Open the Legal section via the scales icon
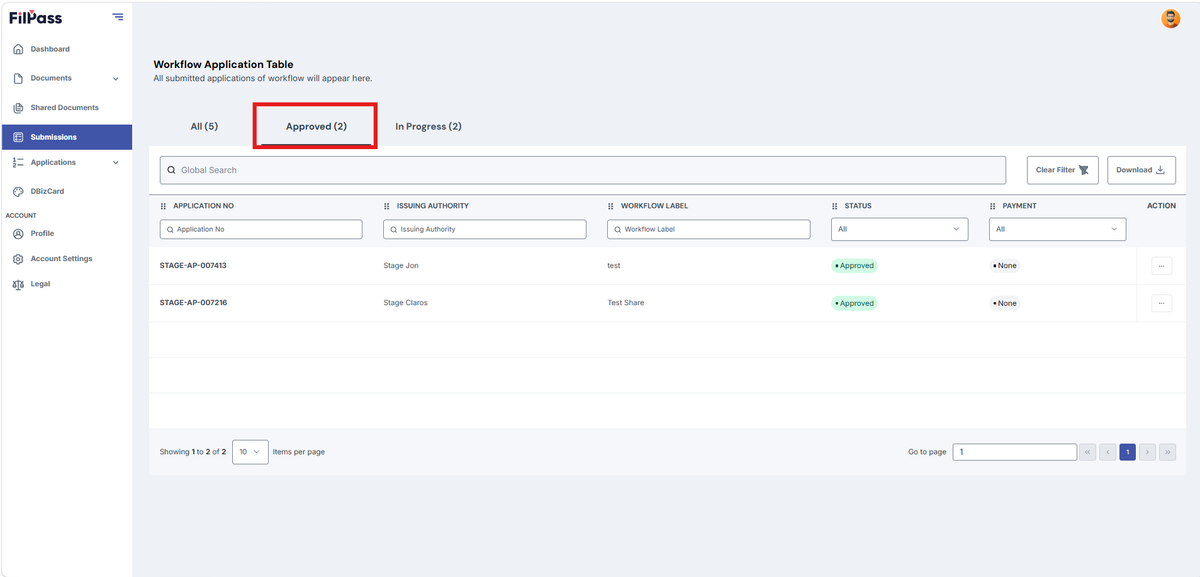 click(x=18, y=284)
